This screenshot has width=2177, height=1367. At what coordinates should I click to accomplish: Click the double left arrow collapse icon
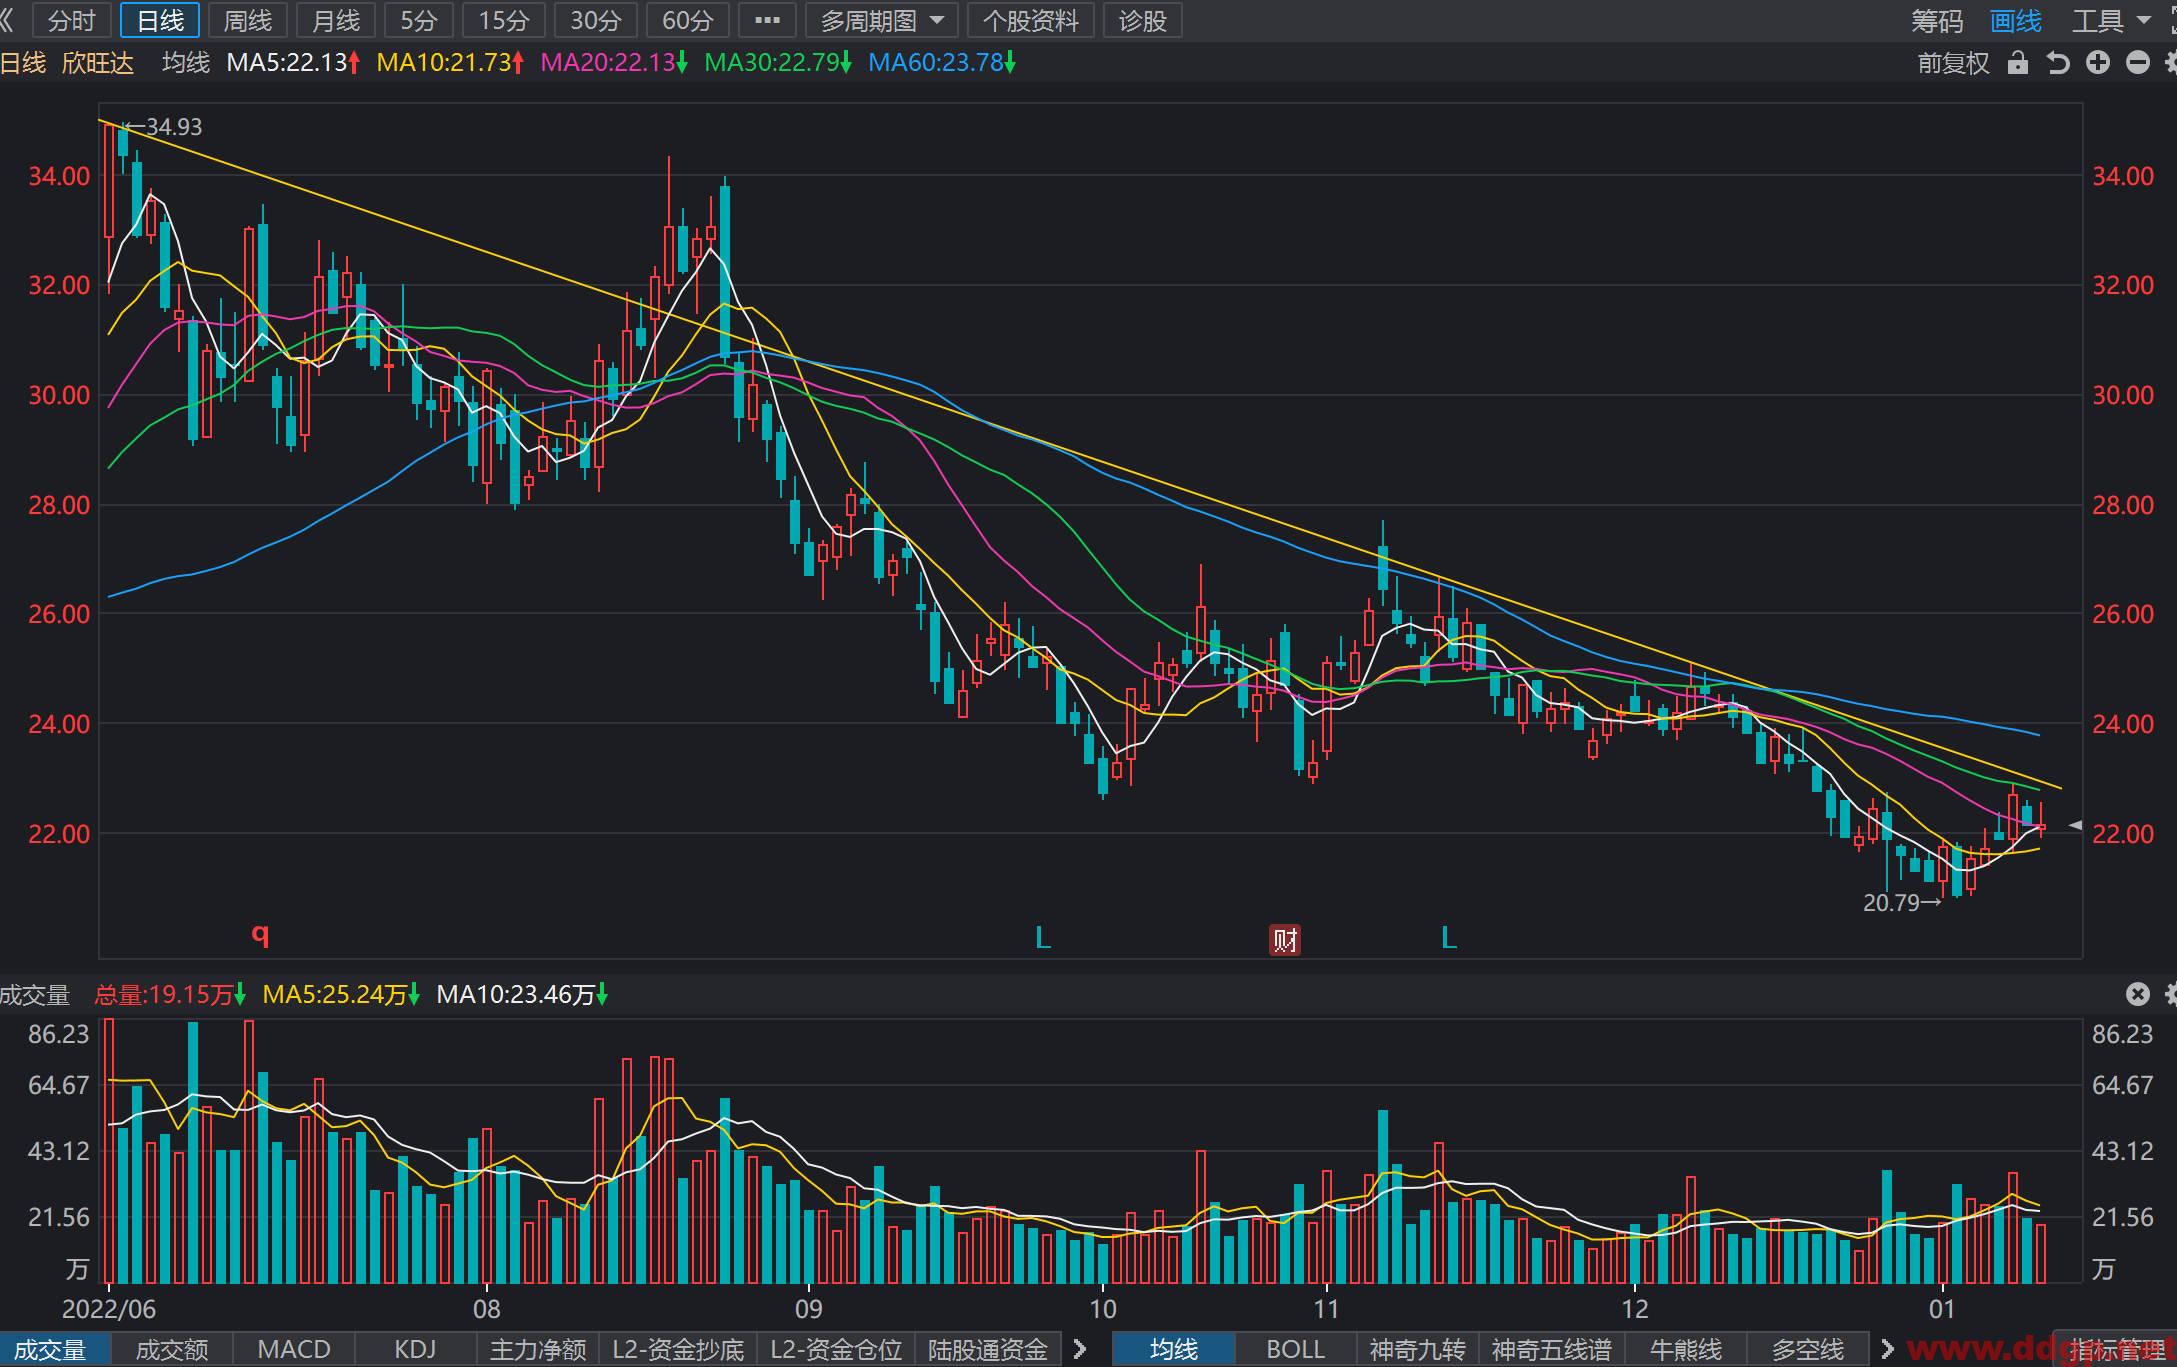pos(8,20)
